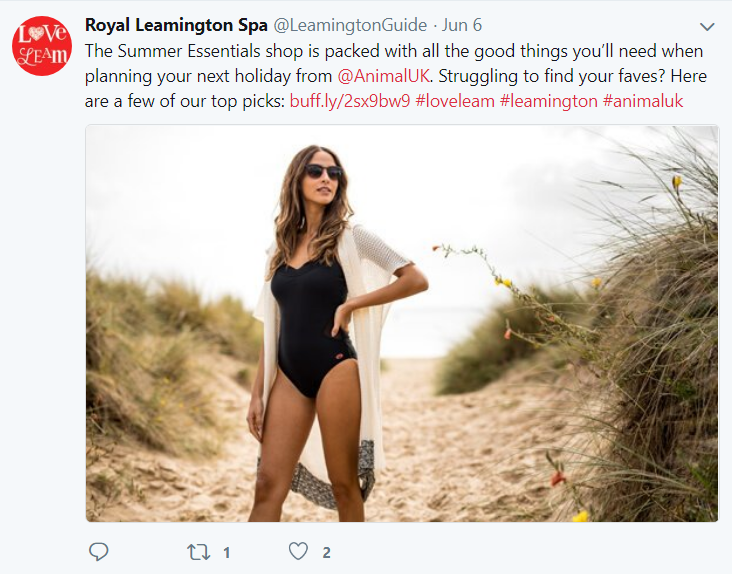Screen dimensions: 732x574
Task: Open the Royal Leamington Spa profile name
Action: pos(176,25)
